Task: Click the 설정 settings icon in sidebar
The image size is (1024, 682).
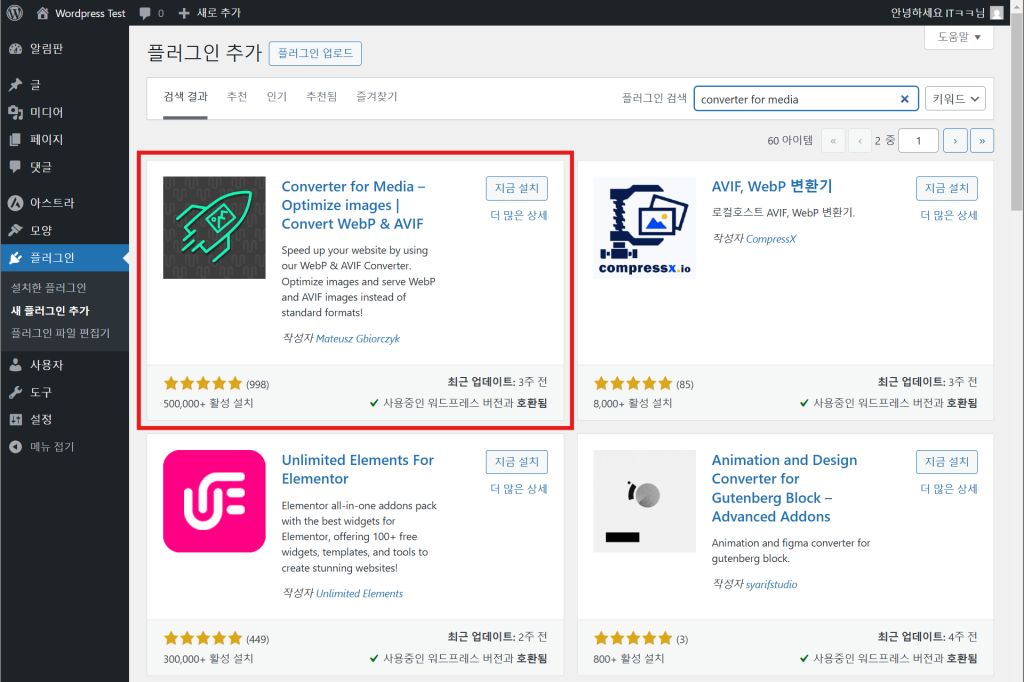Action: pyautogui.click(x=16, y=420)
